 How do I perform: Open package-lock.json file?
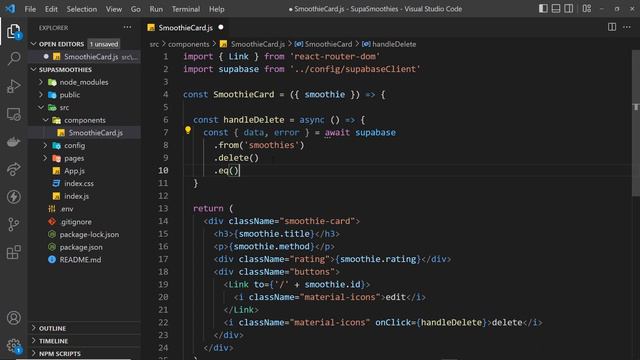click(x=89, y=234)
